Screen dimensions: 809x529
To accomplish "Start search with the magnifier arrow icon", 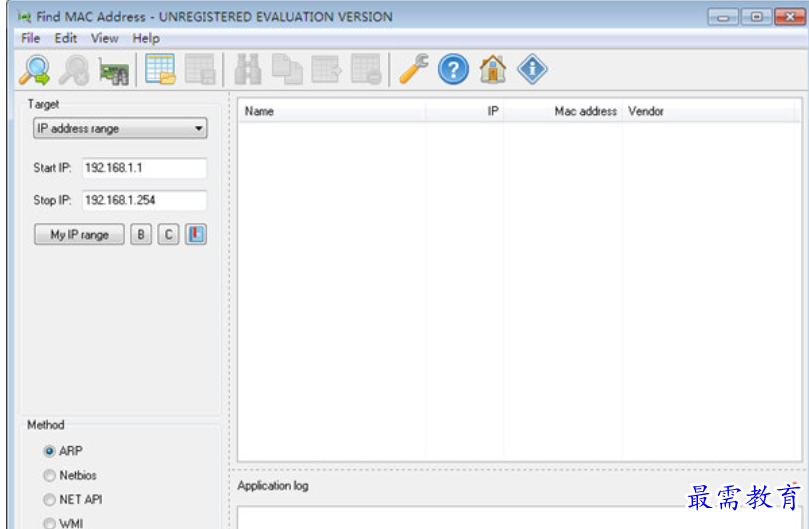I will point(35,70).
